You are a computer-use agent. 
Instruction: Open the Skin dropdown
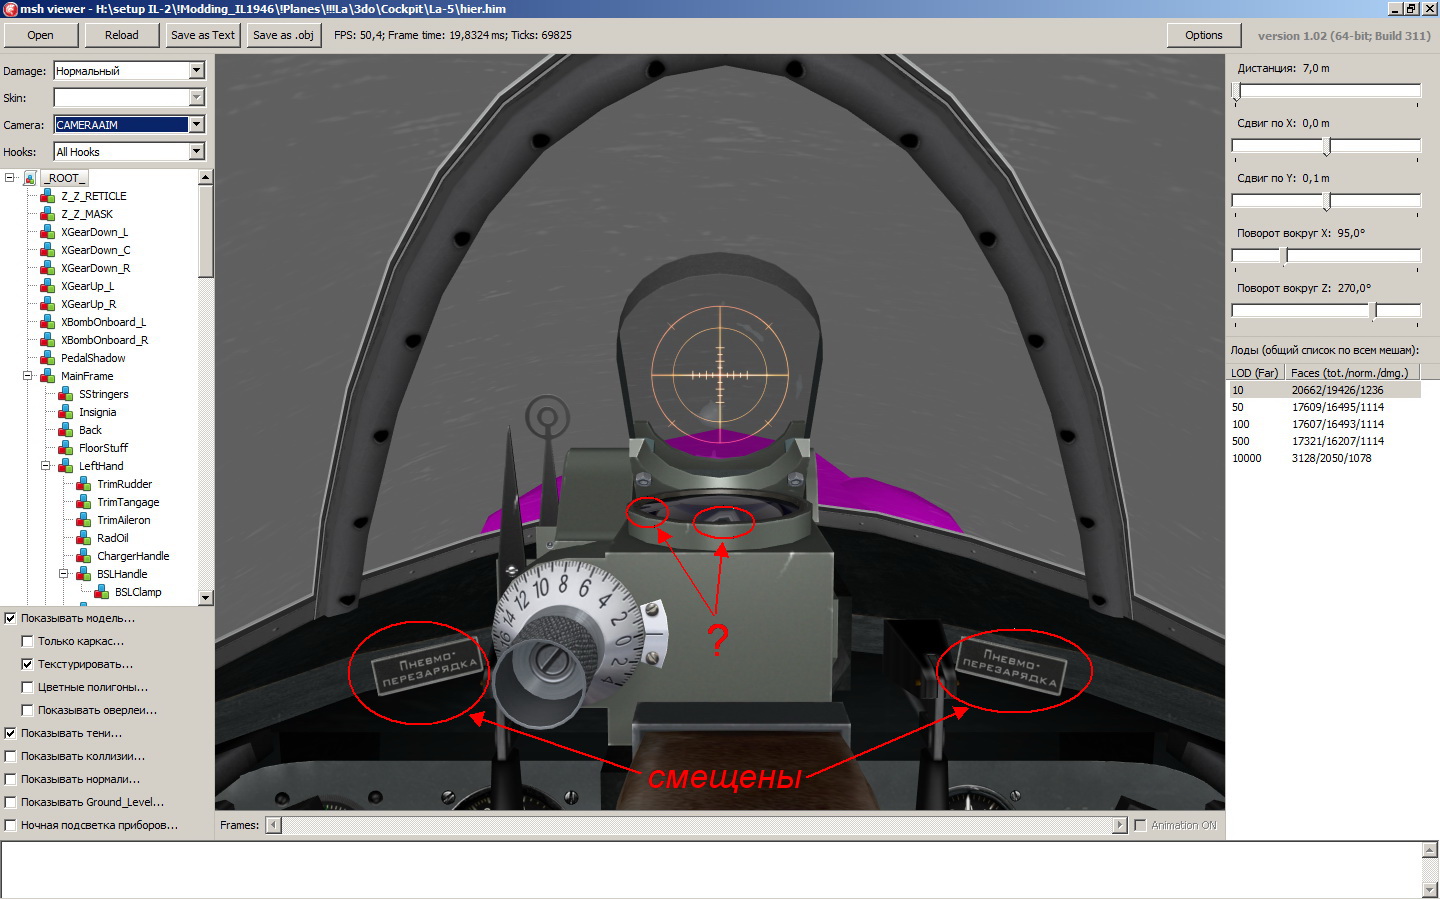click(196, 98)
